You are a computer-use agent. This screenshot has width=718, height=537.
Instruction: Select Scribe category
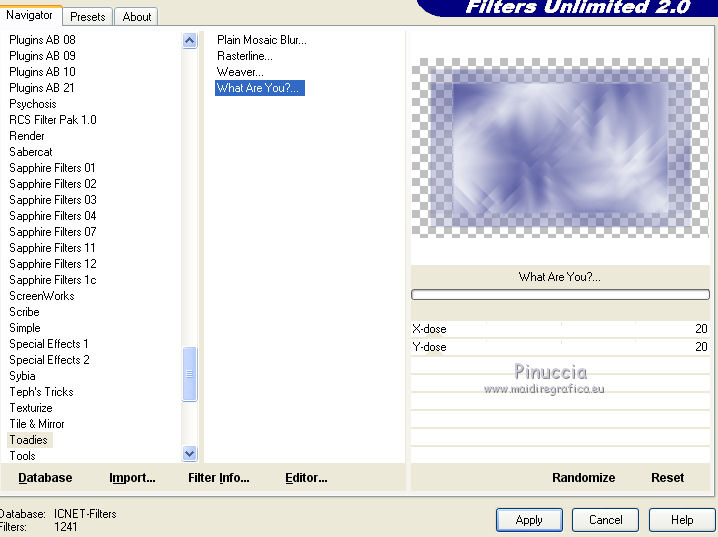24,312
